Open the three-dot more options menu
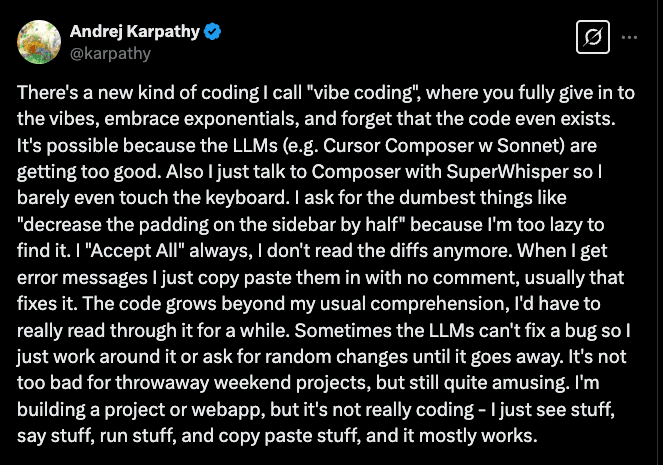 (630, 38)
